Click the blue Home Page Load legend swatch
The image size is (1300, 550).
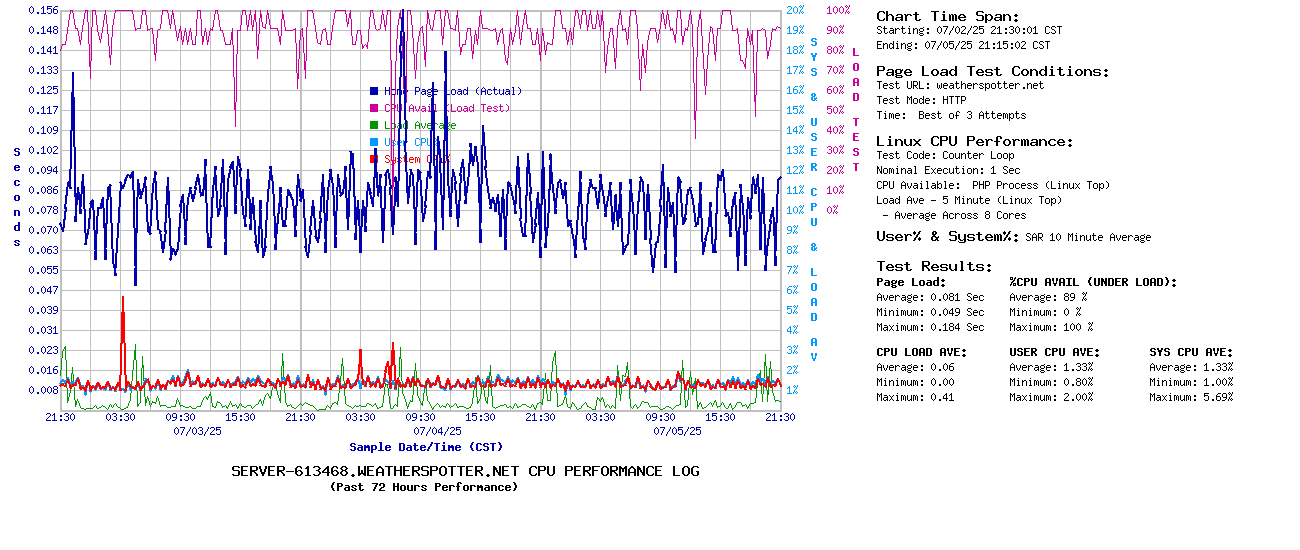pos(374,91)
